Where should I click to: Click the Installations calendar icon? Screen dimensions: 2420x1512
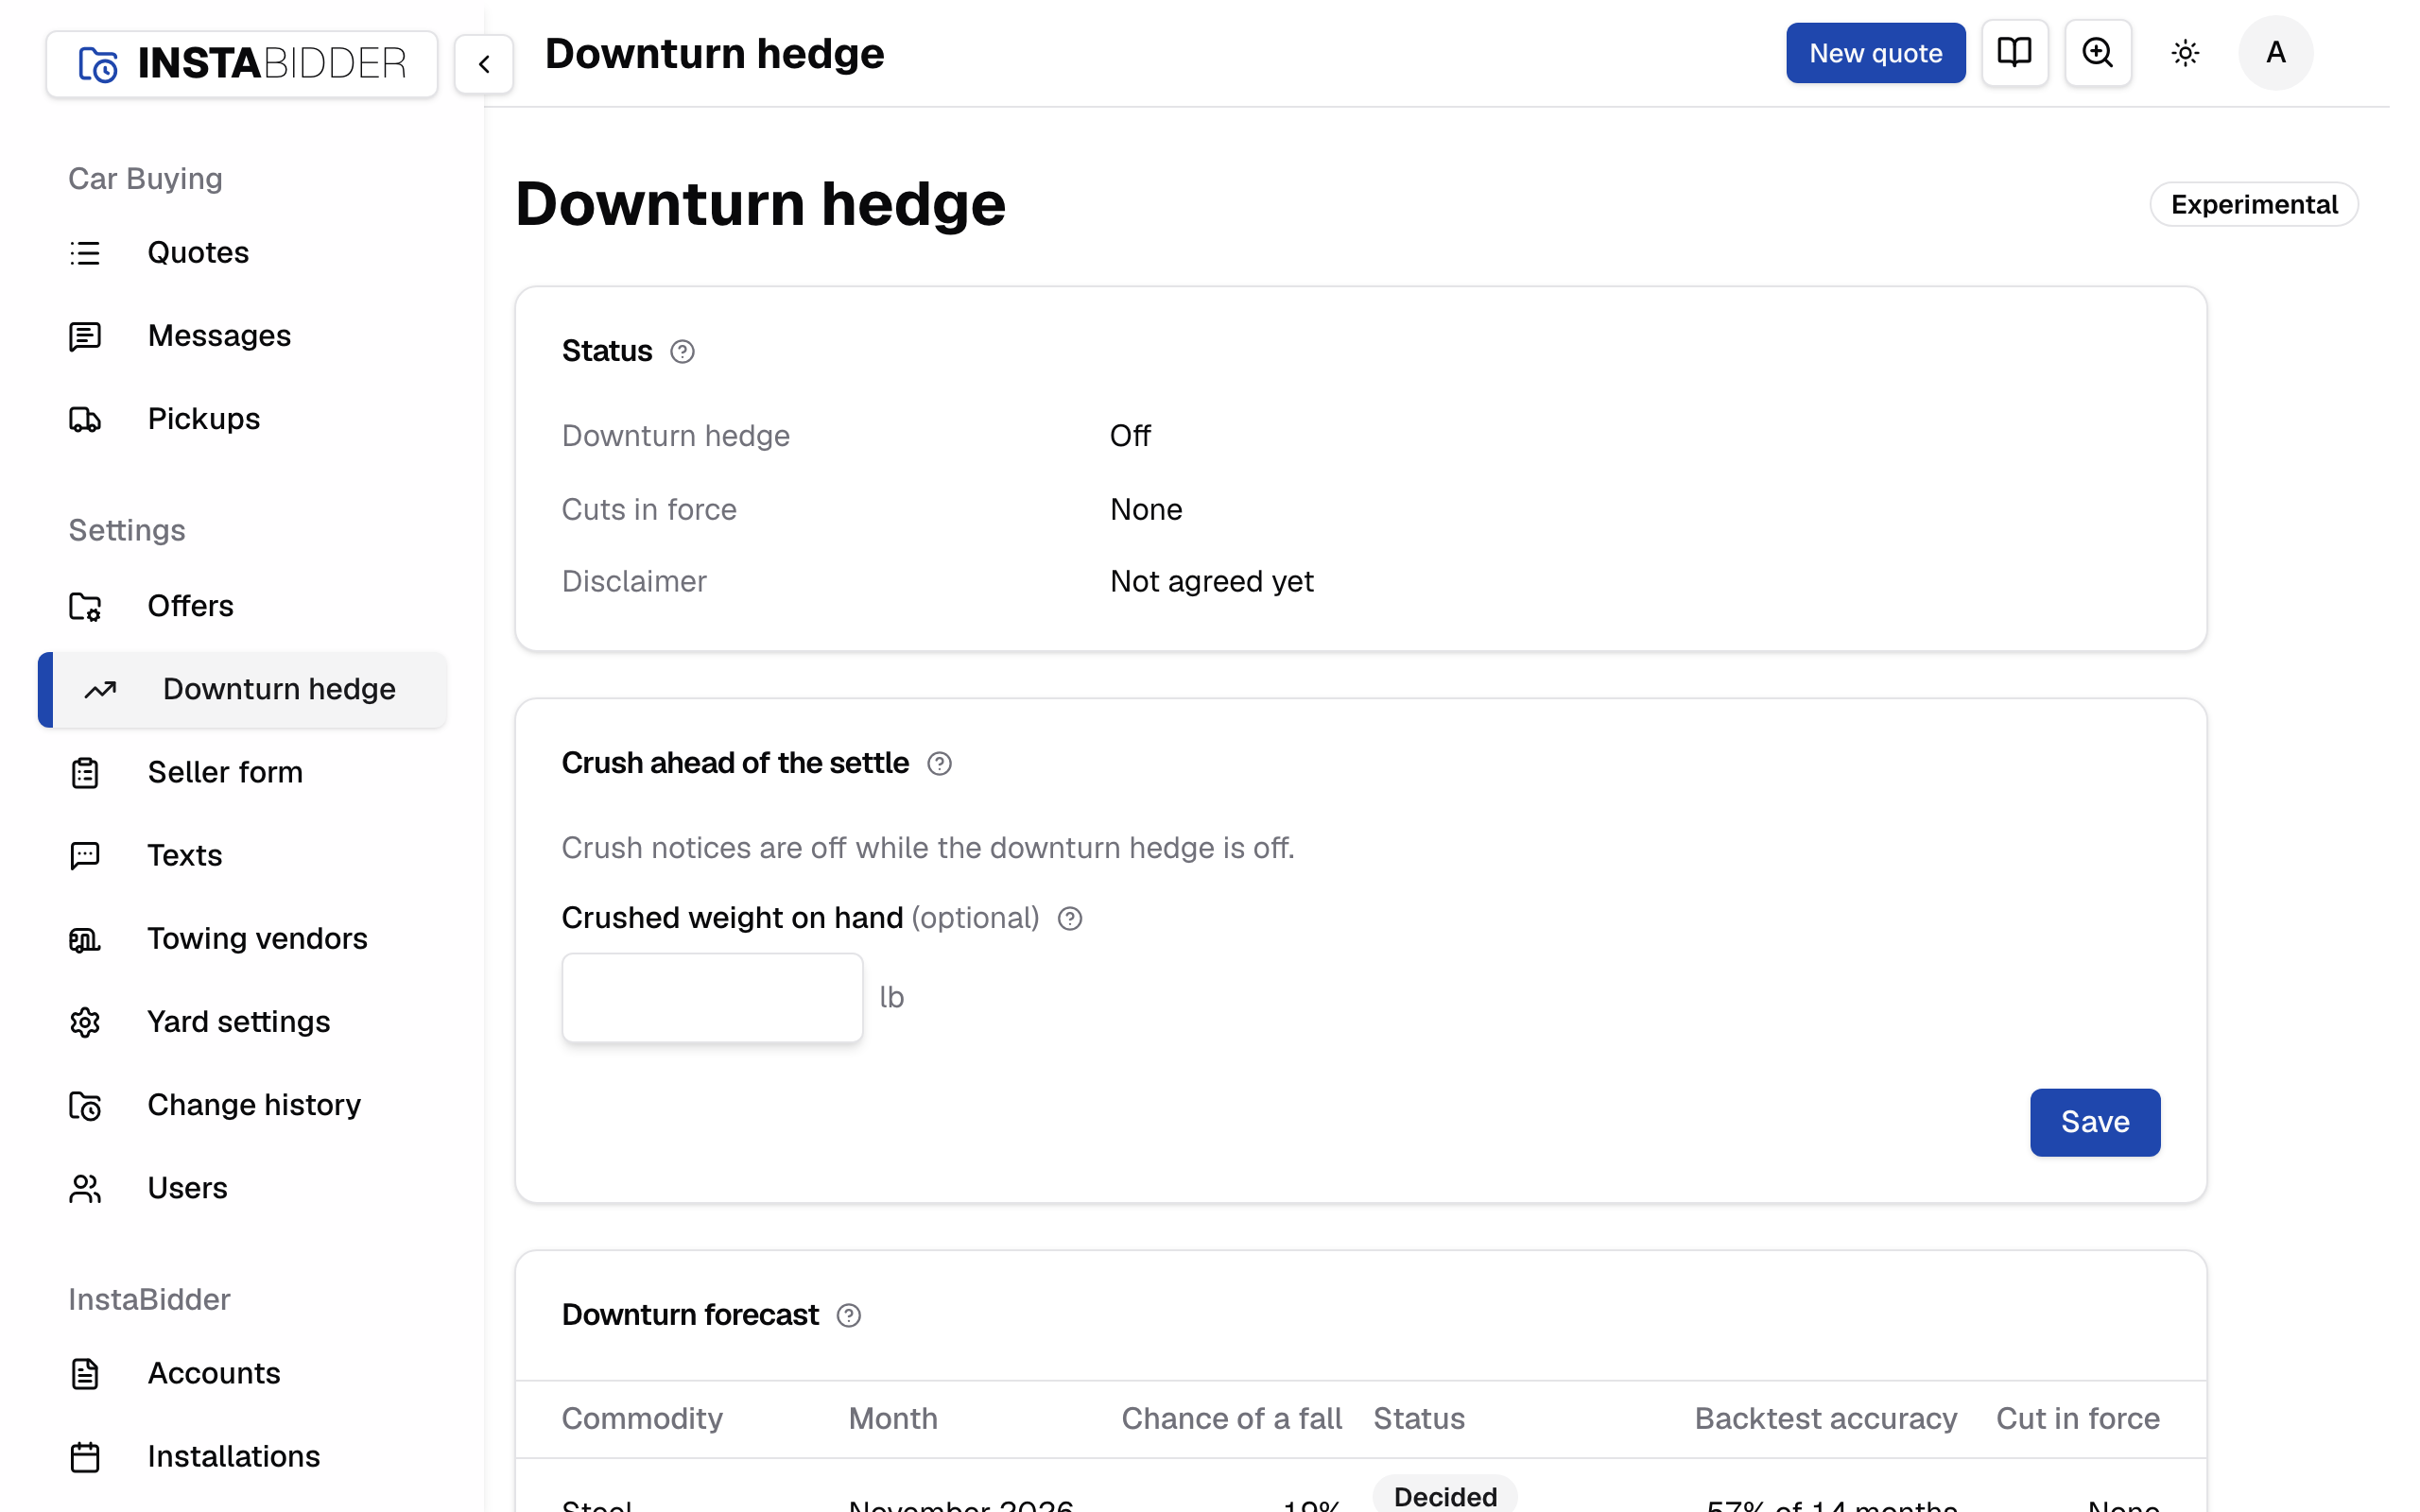pyautogui.click(x=85, y=1457)
